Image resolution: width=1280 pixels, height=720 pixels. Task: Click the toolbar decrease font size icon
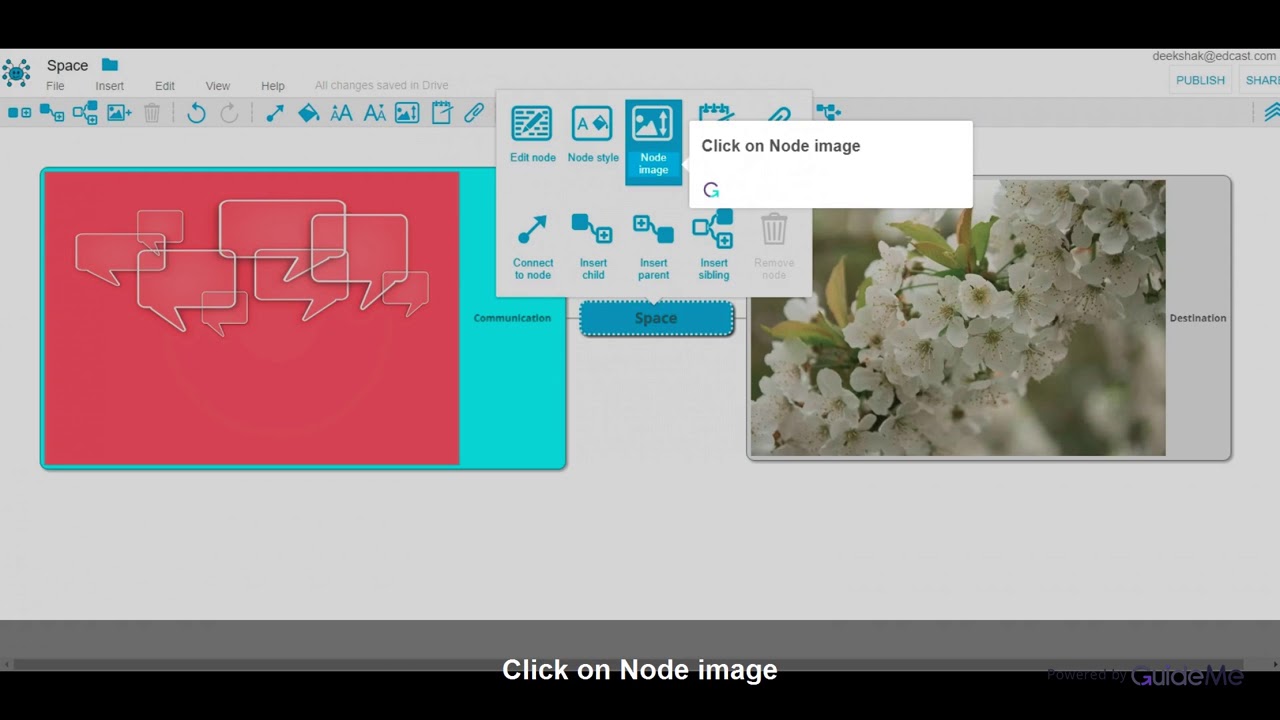pos(374,114)
